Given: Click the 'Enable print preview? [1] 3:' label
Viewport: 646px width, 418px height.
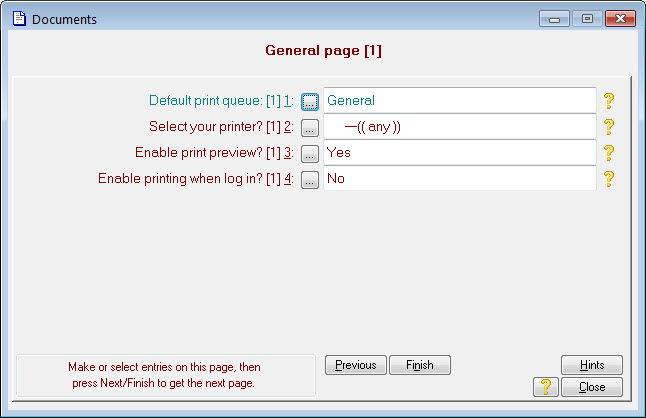Looking at the screenshot, I should pyautogui.click(x=214, y=152).
